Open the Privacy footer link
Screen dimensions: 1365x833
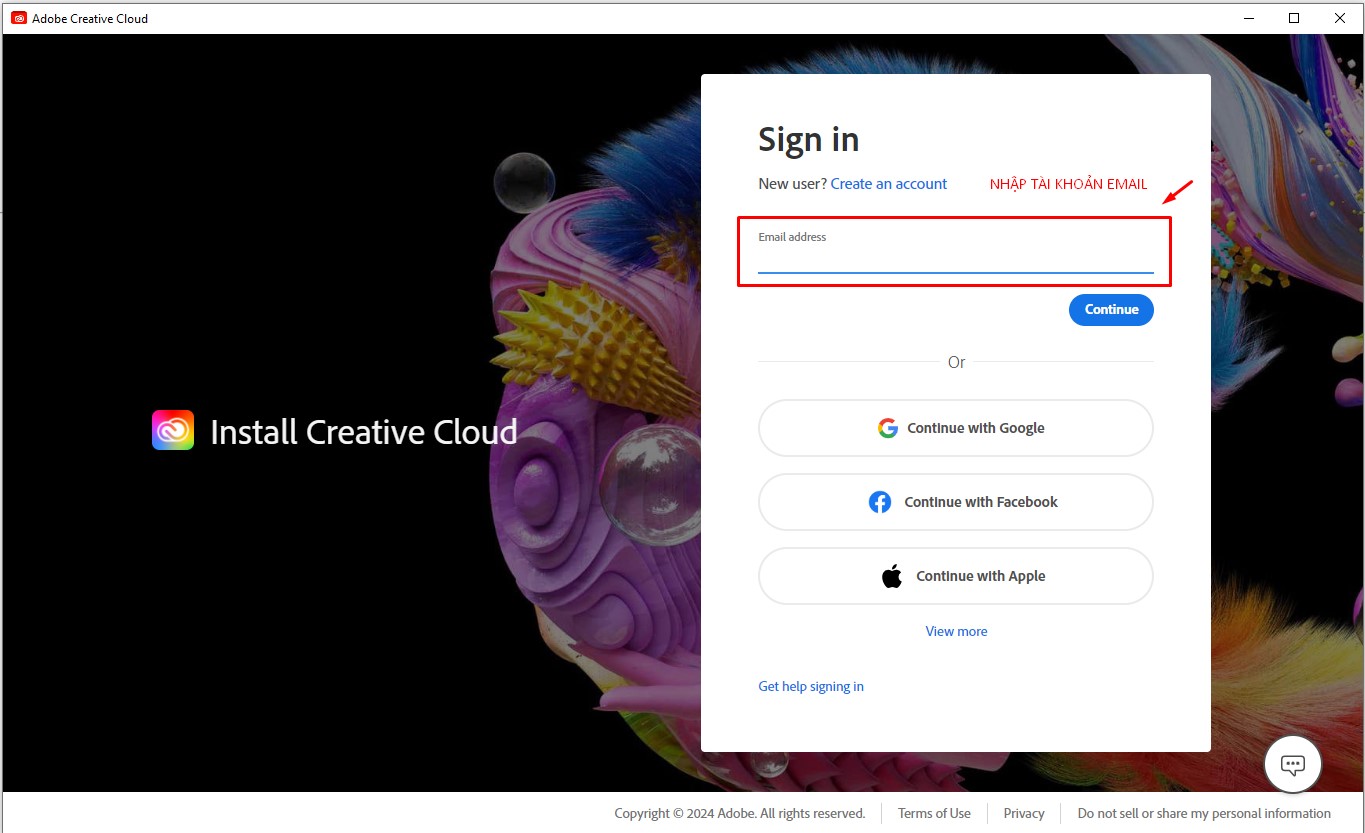pyautogui.click(x=1024, y=813)
